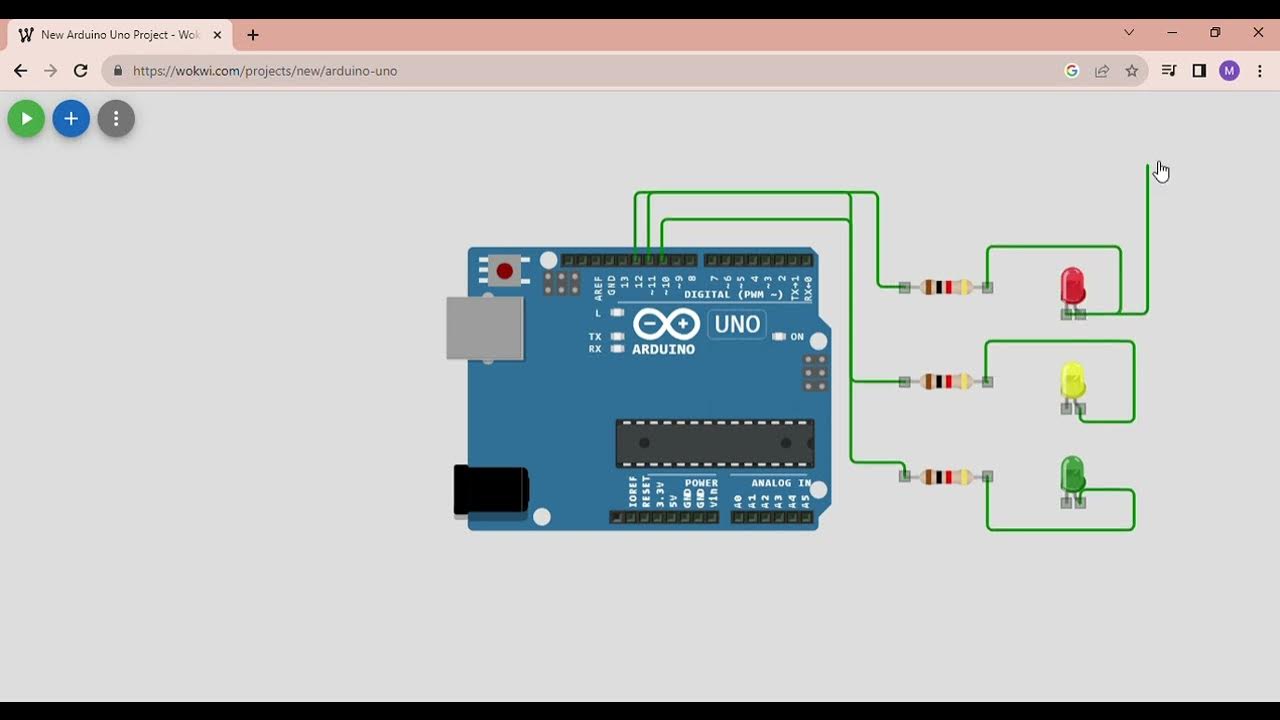
Task: Open a new browser tab
Action: click(x=253, y=35)
